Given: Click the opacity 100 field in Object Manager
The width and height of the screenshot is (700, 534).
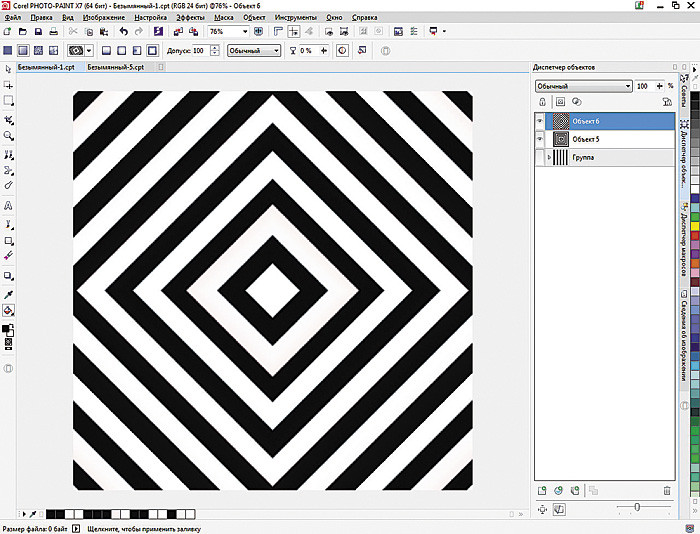Looking at the screenshot, I should coord(645,86).
